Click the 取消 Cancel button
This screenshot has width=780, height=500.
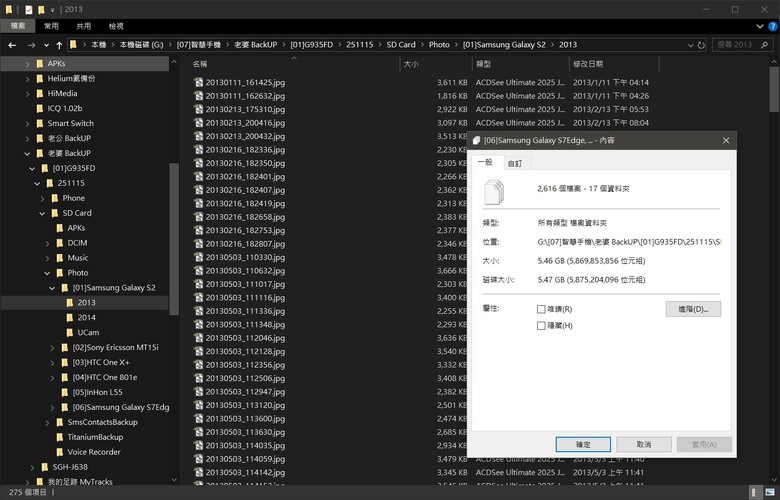point(644,444)
